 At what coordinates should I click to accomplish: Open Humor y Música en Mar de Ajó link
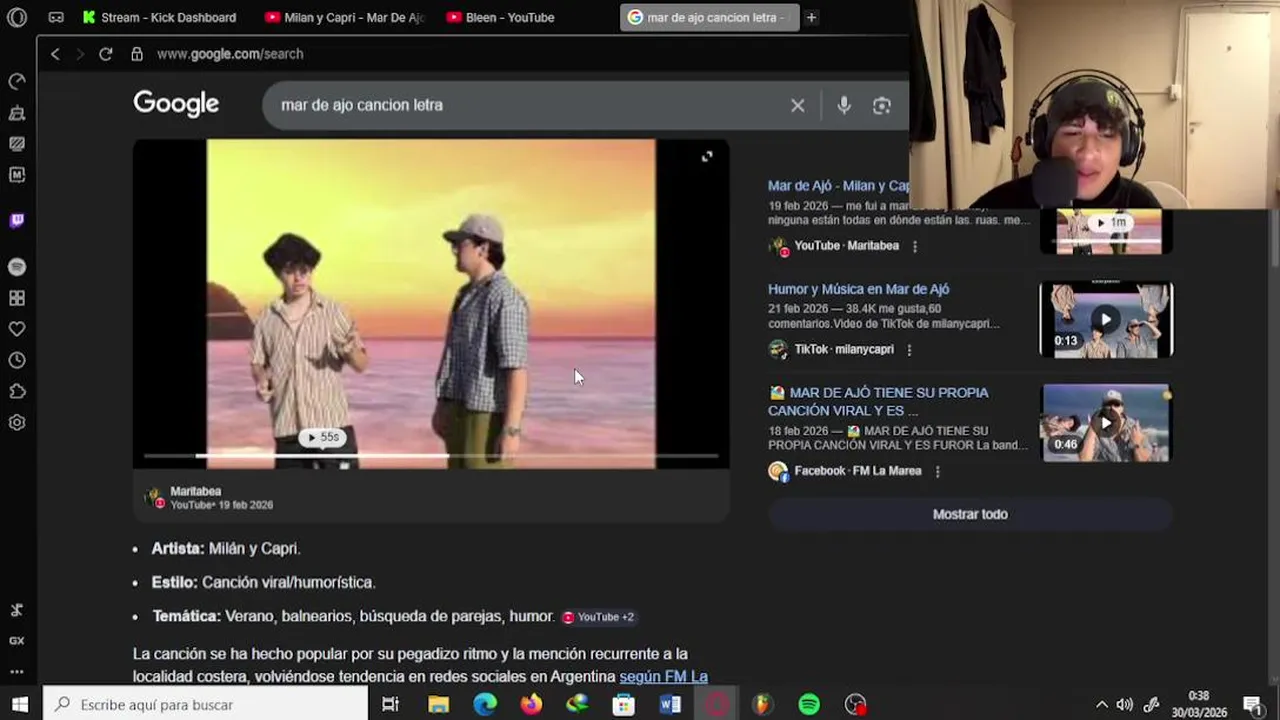tap(858, 289)
